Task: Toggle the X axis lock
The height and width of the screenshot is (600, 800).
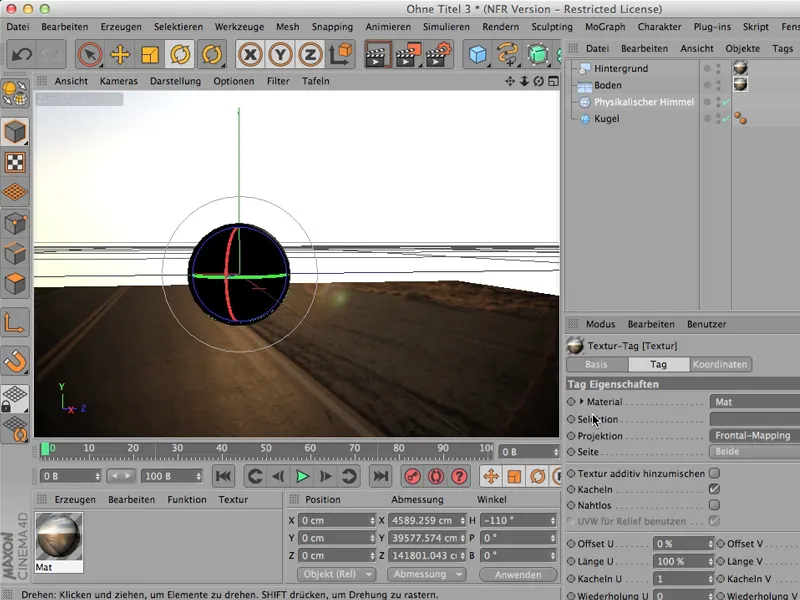Action: [250, 54]
